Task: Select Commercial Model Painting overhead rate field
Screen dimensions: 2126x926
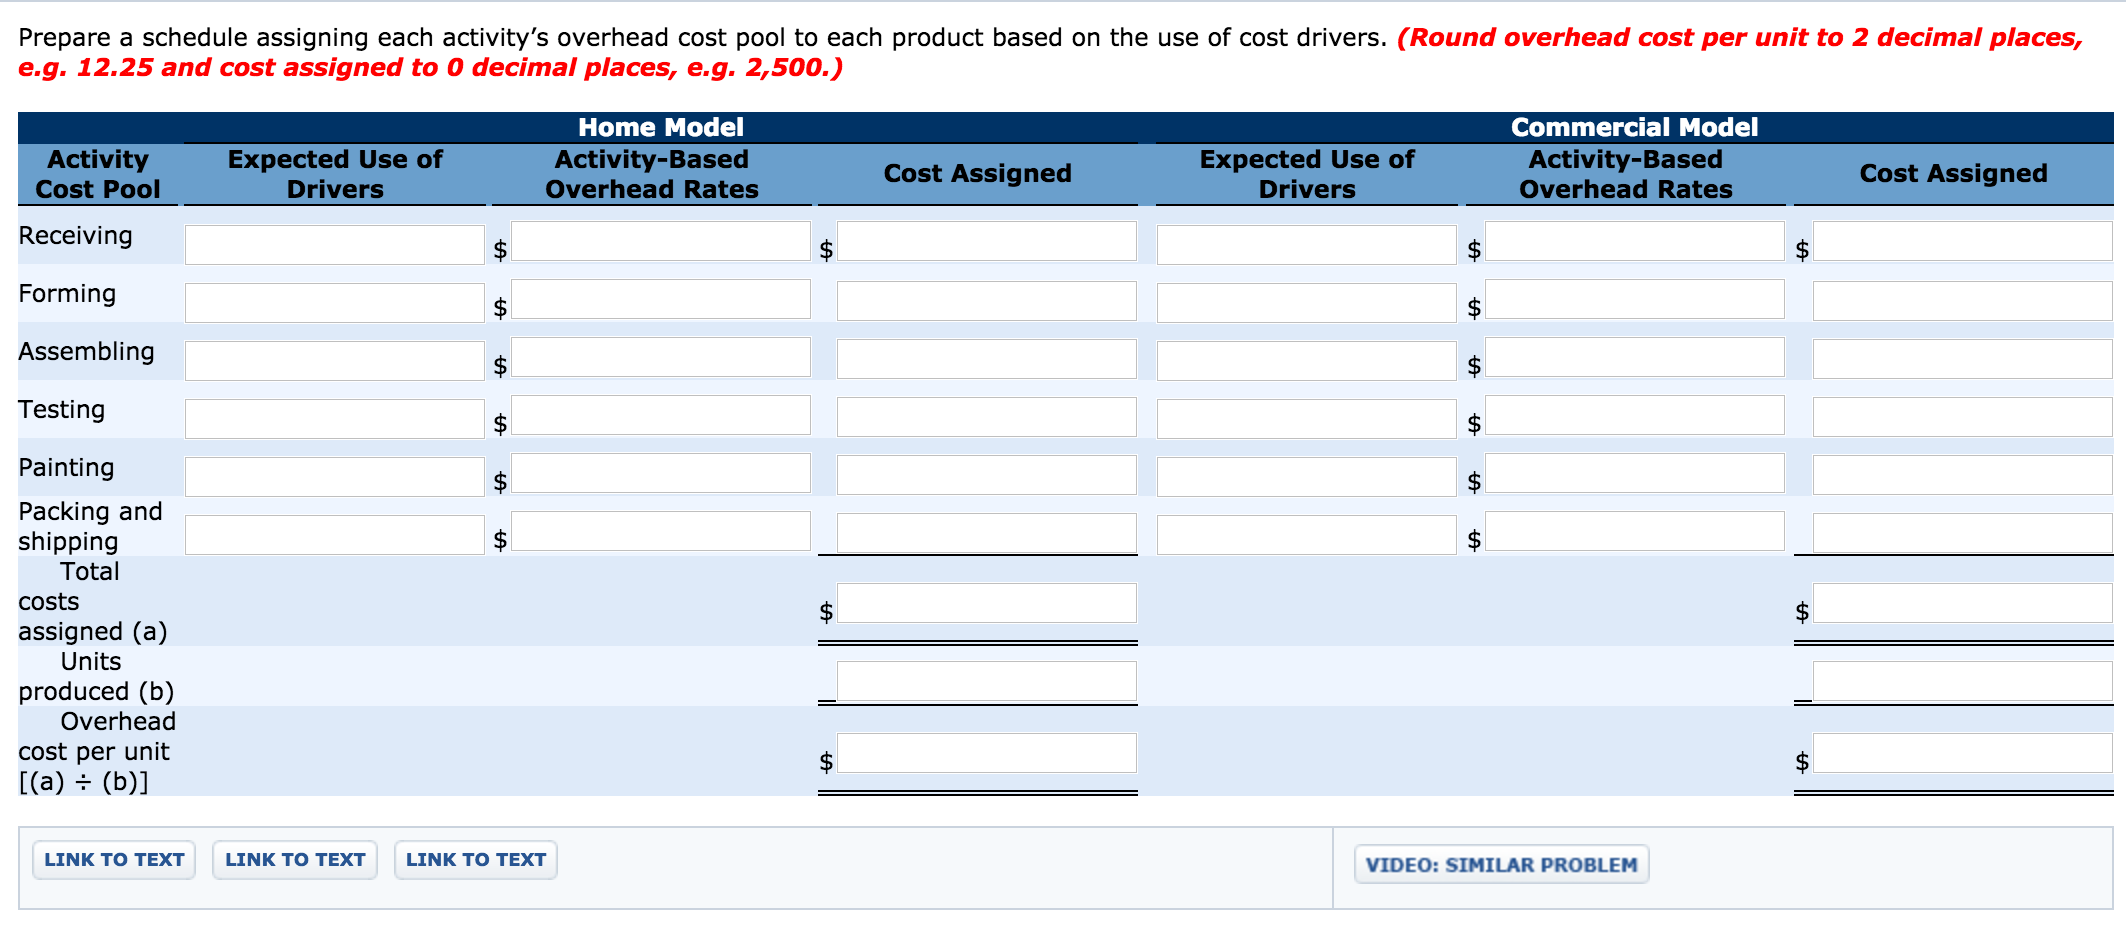Action: tap(1634, 473)
